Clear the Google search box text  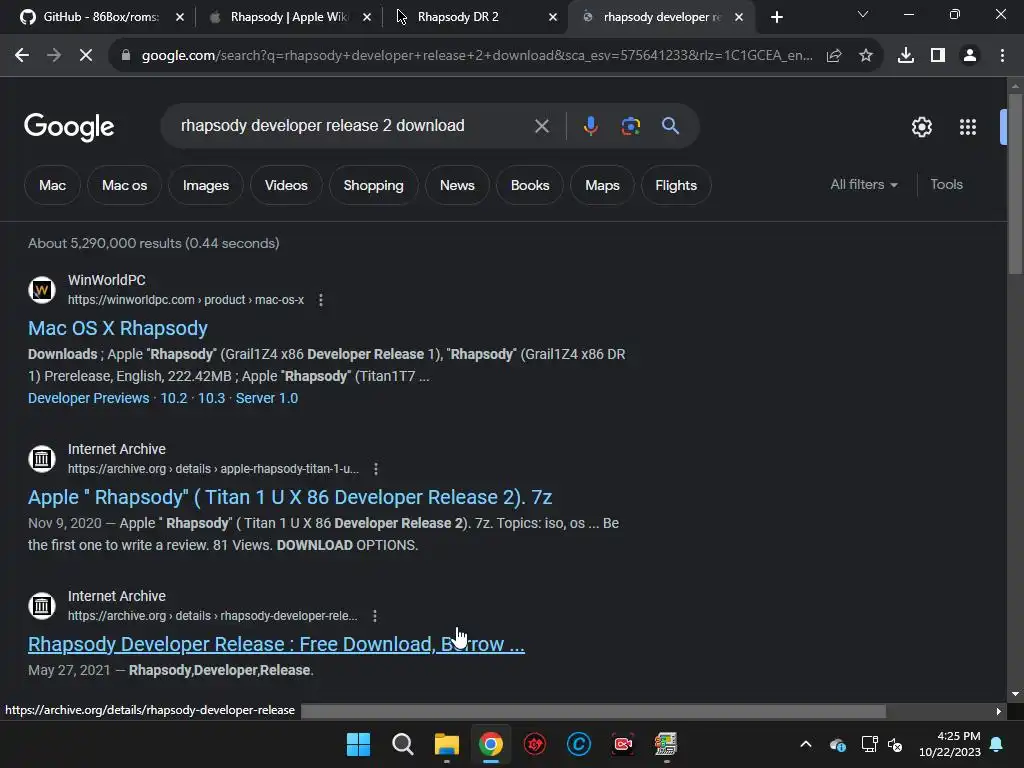[x=541, y=126]
